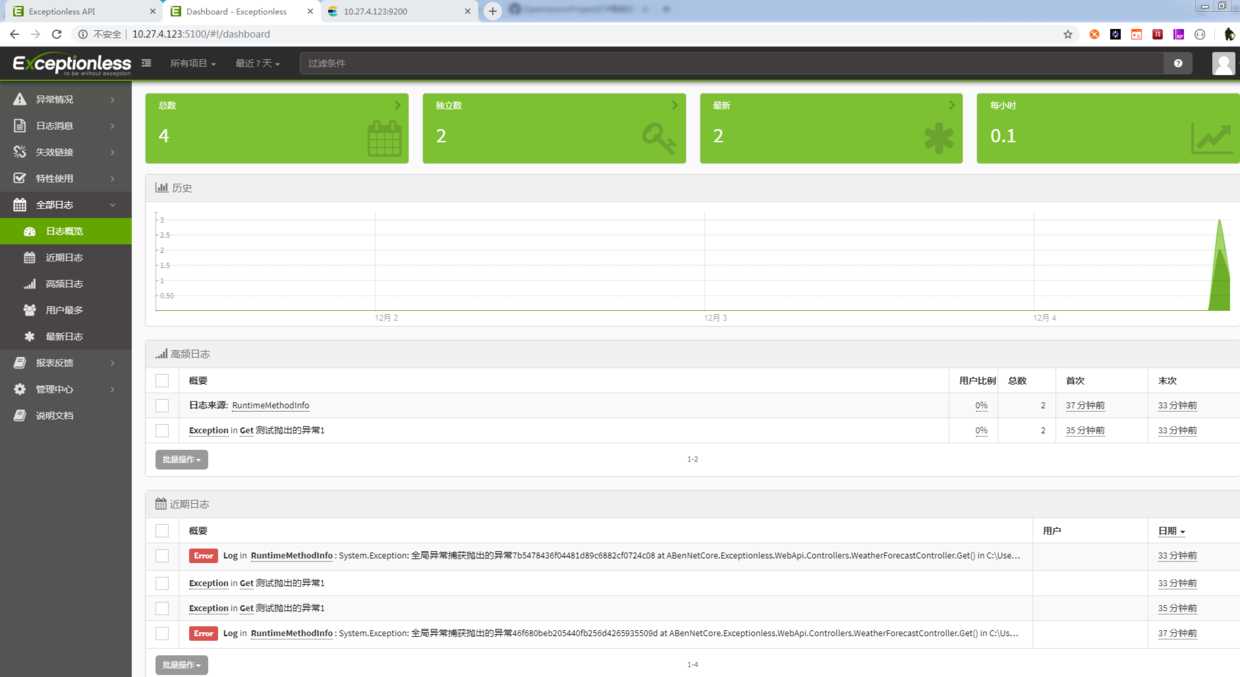1240x677 pixels.
Task: Tick recent Exception in Get checkbox, 35 分钟前
Action: point(162,608)
